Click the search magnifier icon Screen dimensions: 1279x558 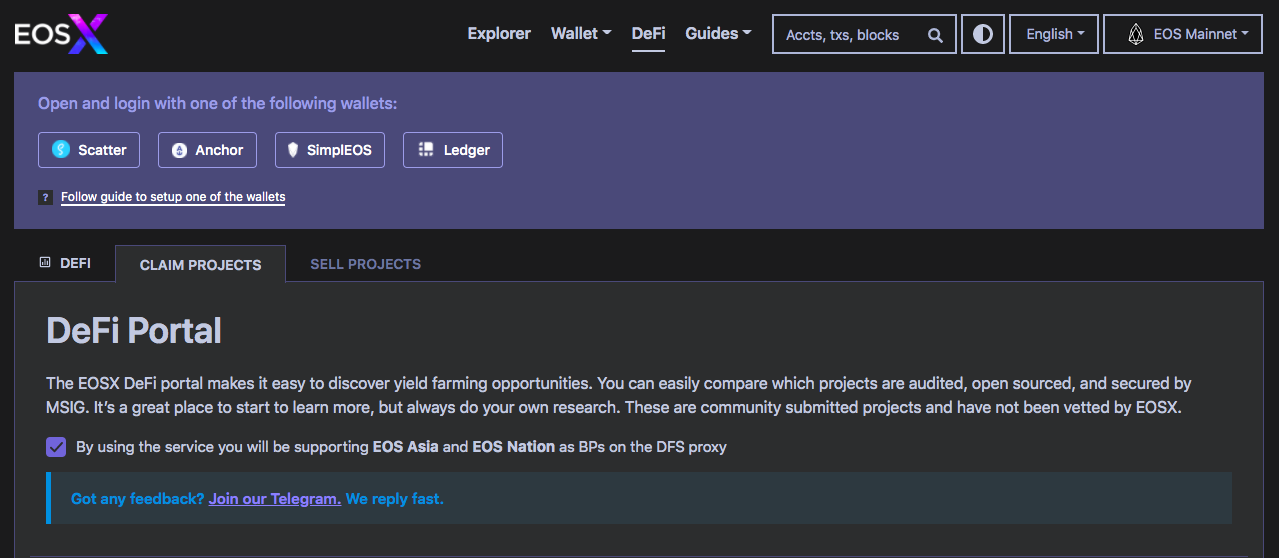[935, 35]
